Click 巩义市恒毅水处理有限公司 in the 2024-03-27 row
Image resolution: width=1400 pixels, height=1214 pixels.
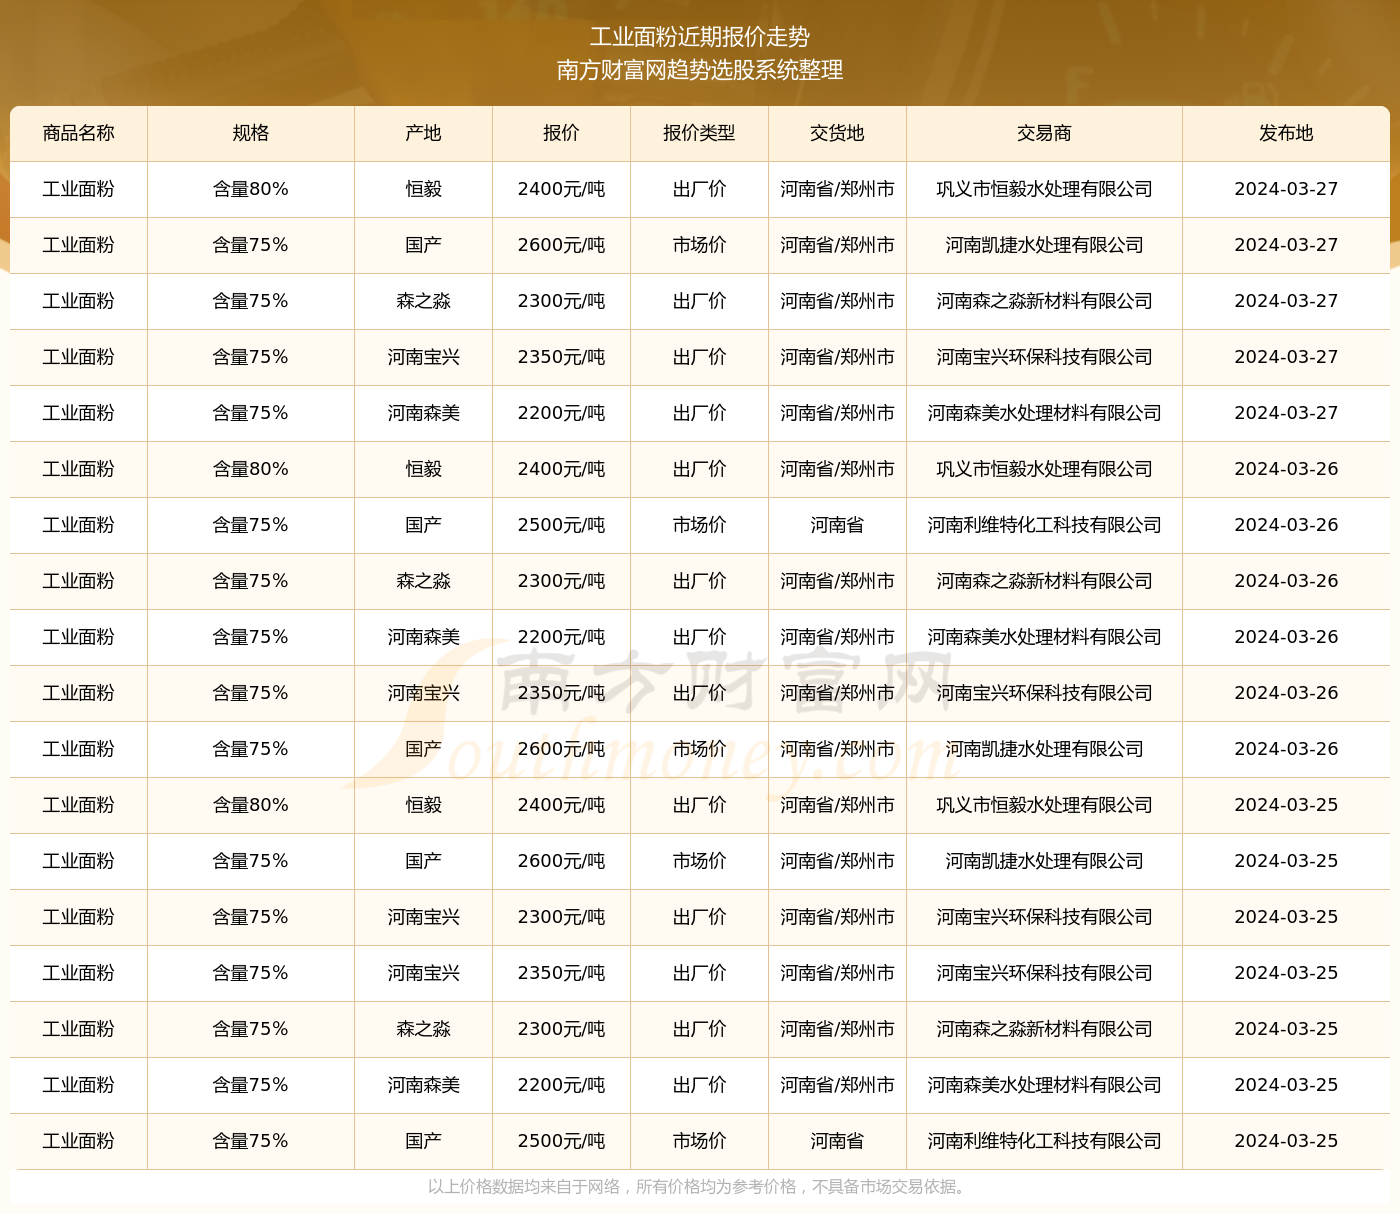(x=1044, y=189)
